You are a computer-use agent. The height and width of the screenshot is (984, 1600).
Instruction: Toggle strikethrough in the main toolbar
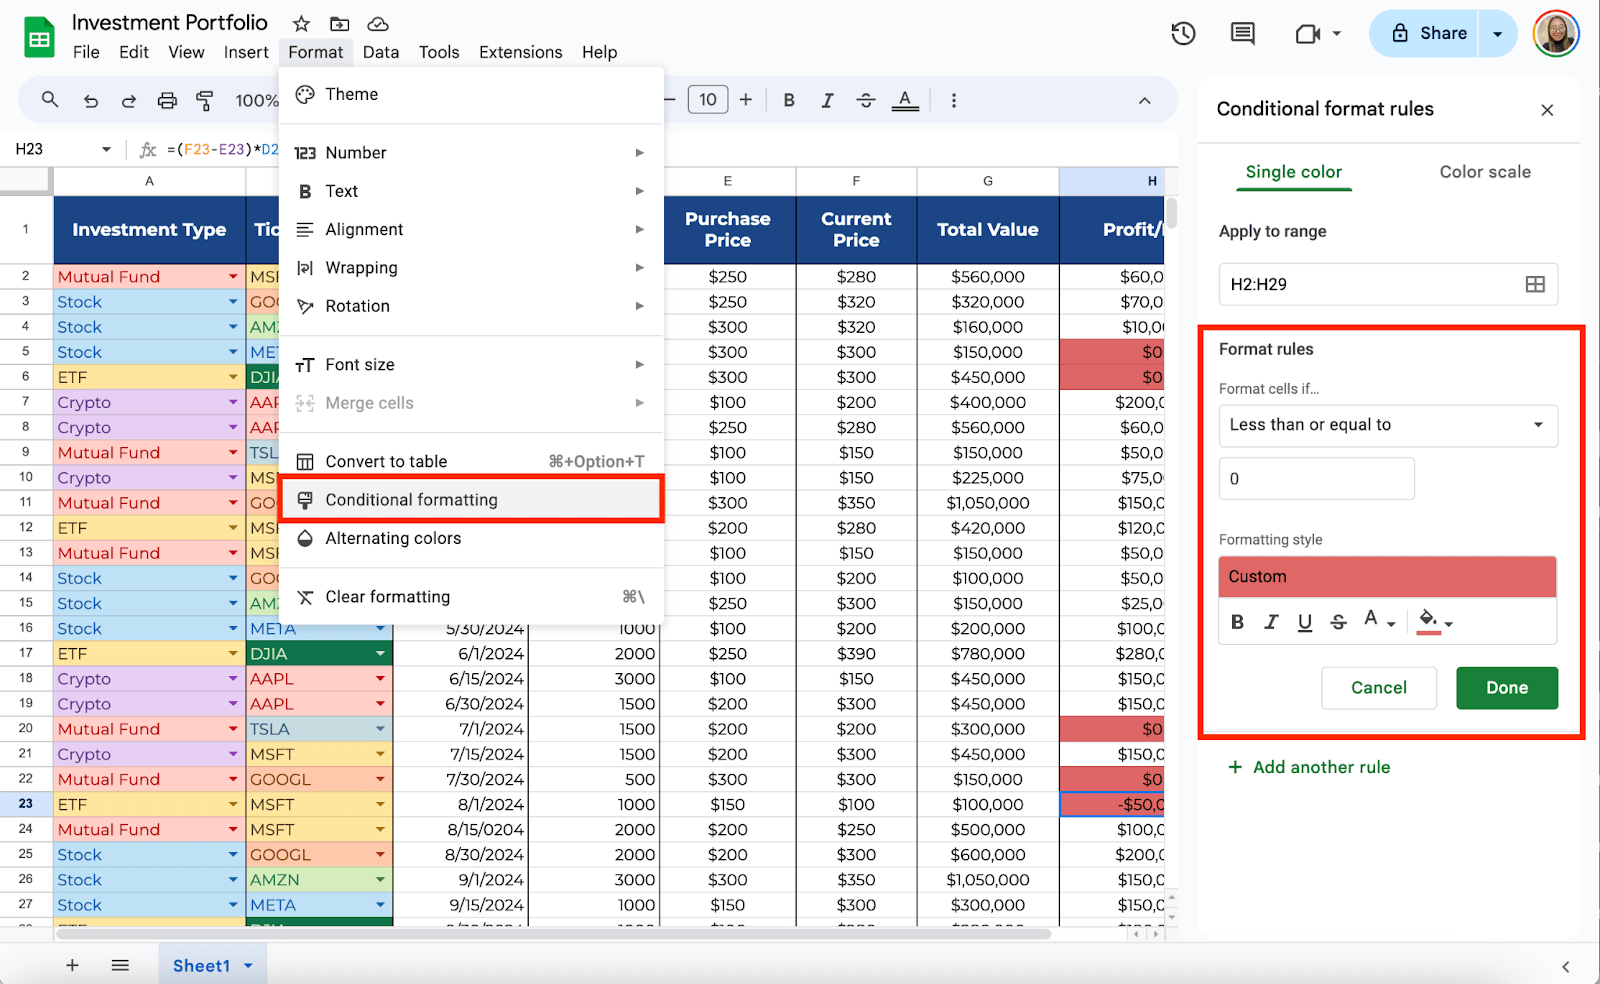tap(866, 100)
